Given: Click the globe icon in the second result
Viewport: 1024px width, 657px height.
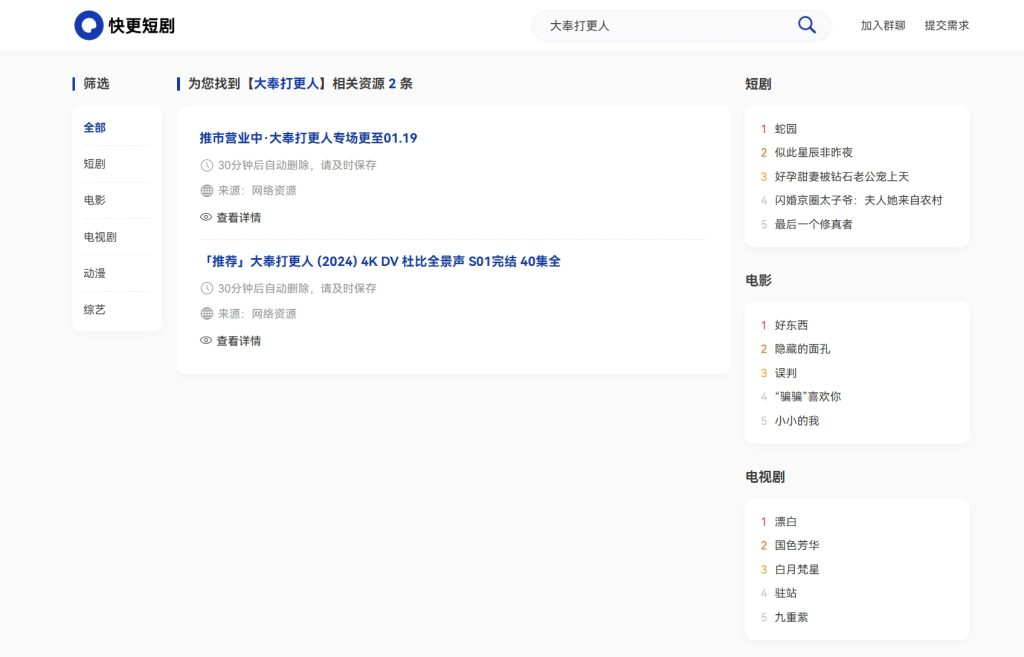Looking at the screenshot, I should tap(207, 313).
